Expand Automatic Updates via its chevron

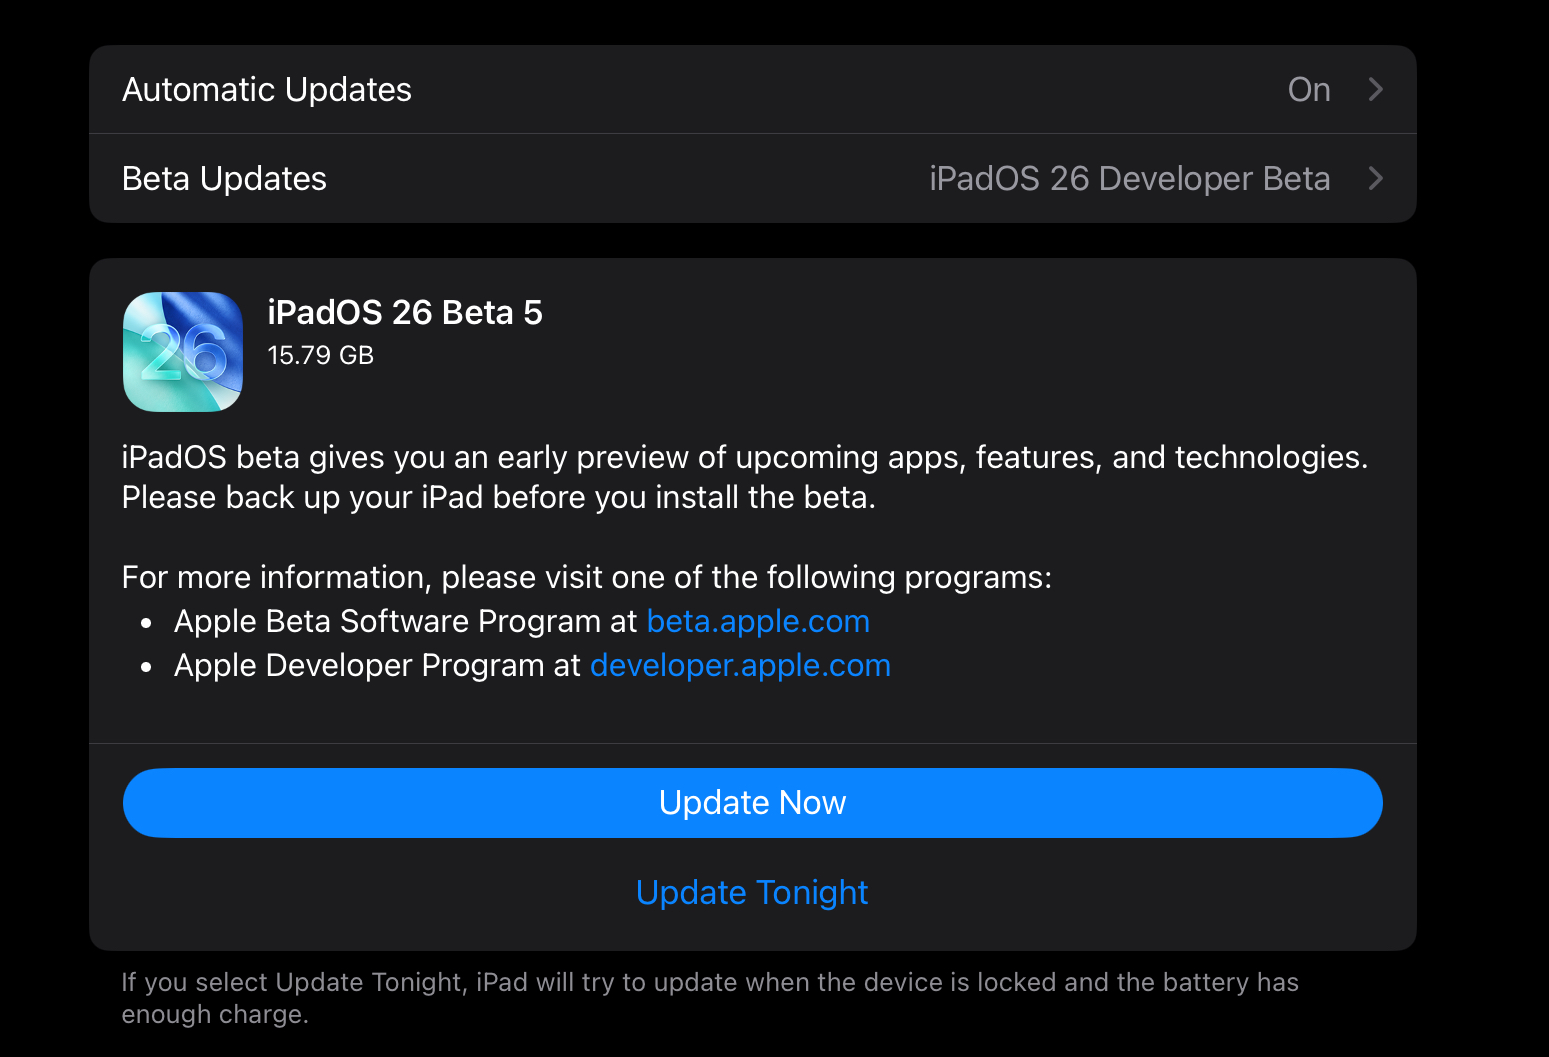tap(1375, 90)
